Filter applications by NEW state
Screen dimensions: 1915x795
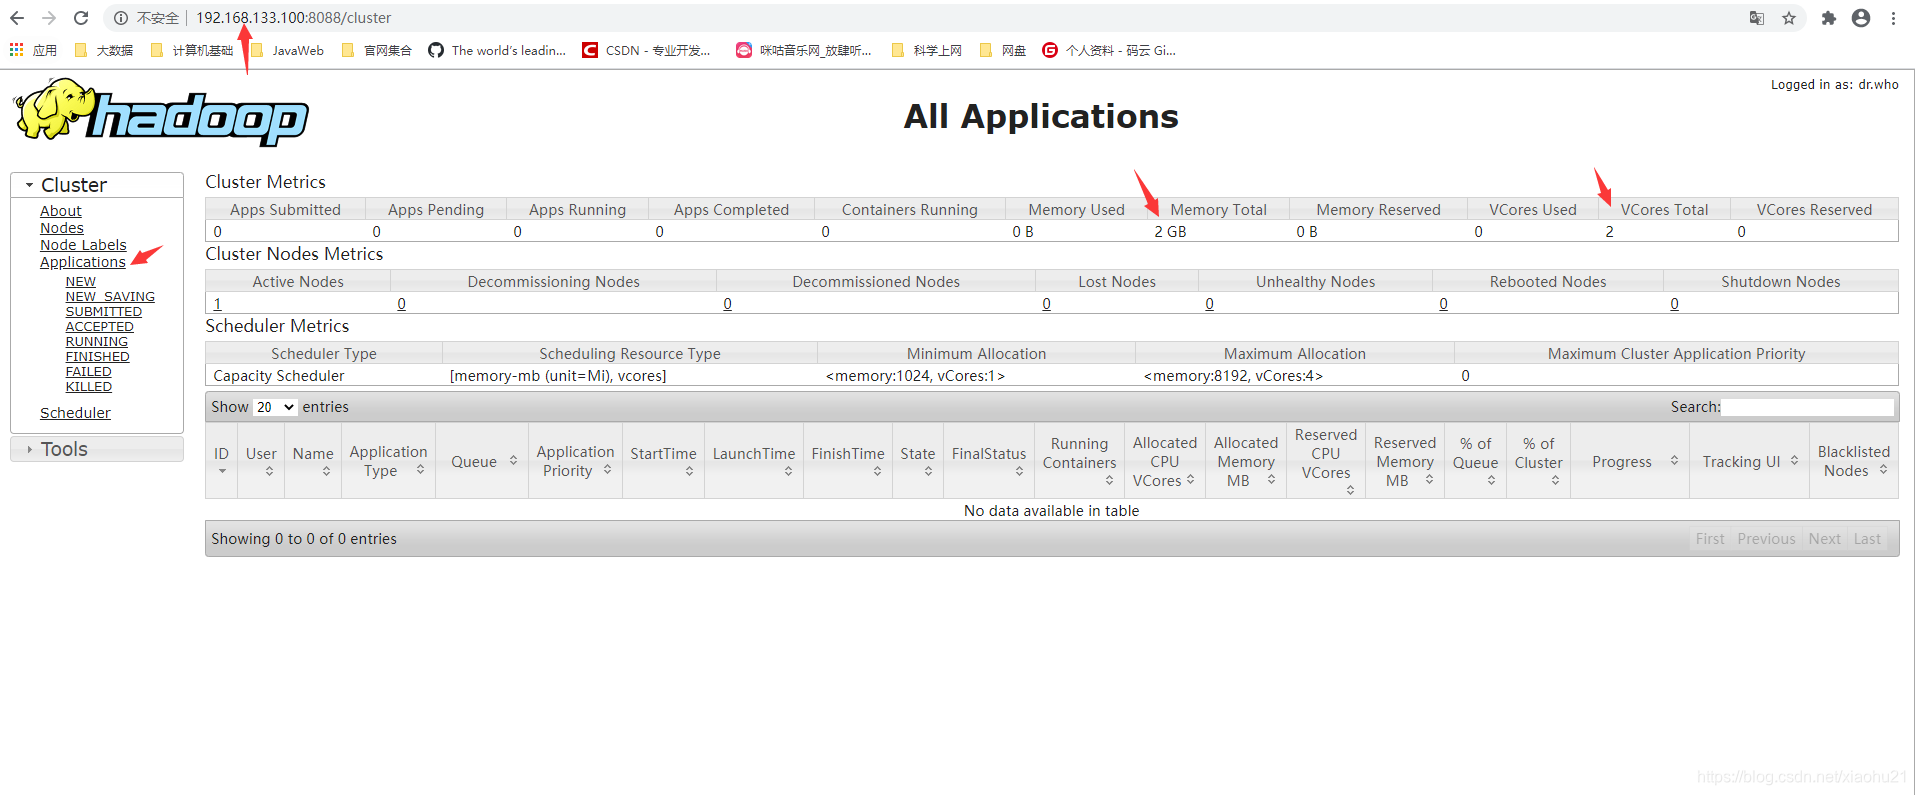81,282
